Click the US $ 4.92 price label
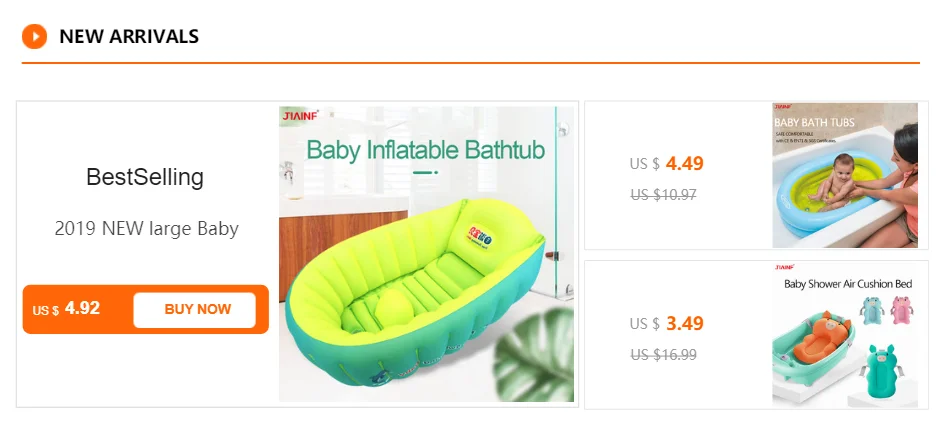943x423 pixels. [67, 309]
